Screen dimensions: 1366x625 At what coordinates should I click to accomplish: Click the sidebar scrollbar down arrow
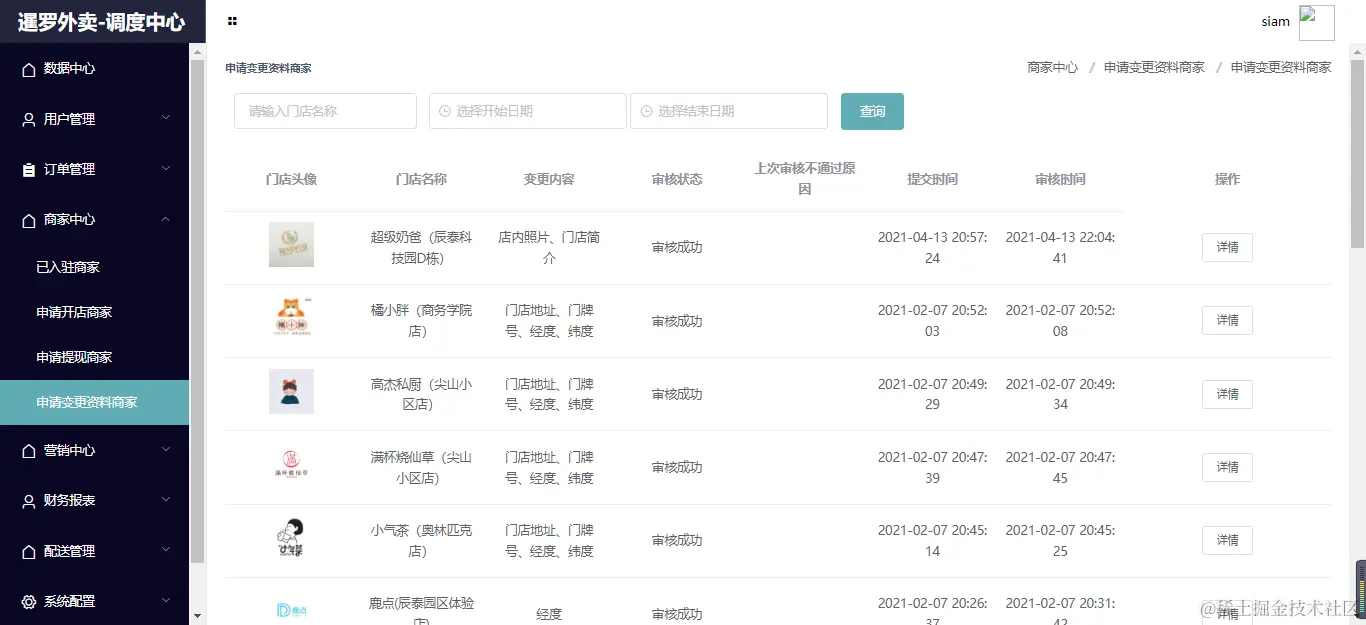(197, 616)
